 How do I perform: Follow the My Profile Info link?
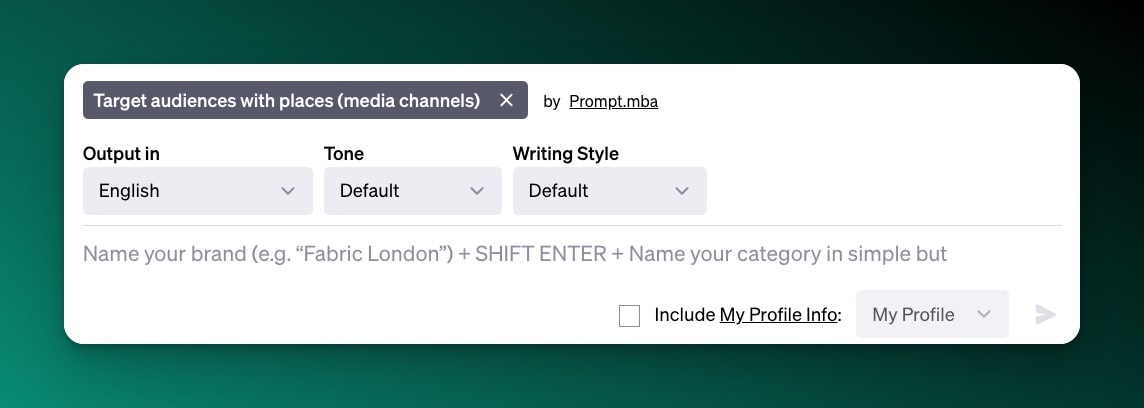[x=778, y=315]
